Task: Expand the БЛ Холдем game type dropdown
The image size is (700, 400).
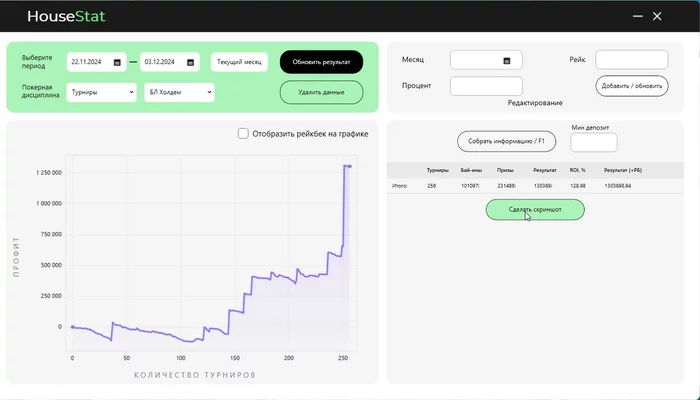Action: point(179,92)
